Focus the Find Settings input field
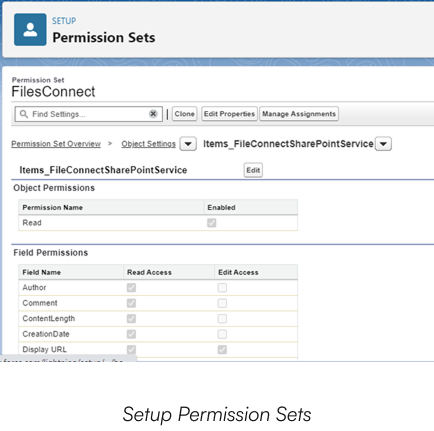 coord(88,114)
